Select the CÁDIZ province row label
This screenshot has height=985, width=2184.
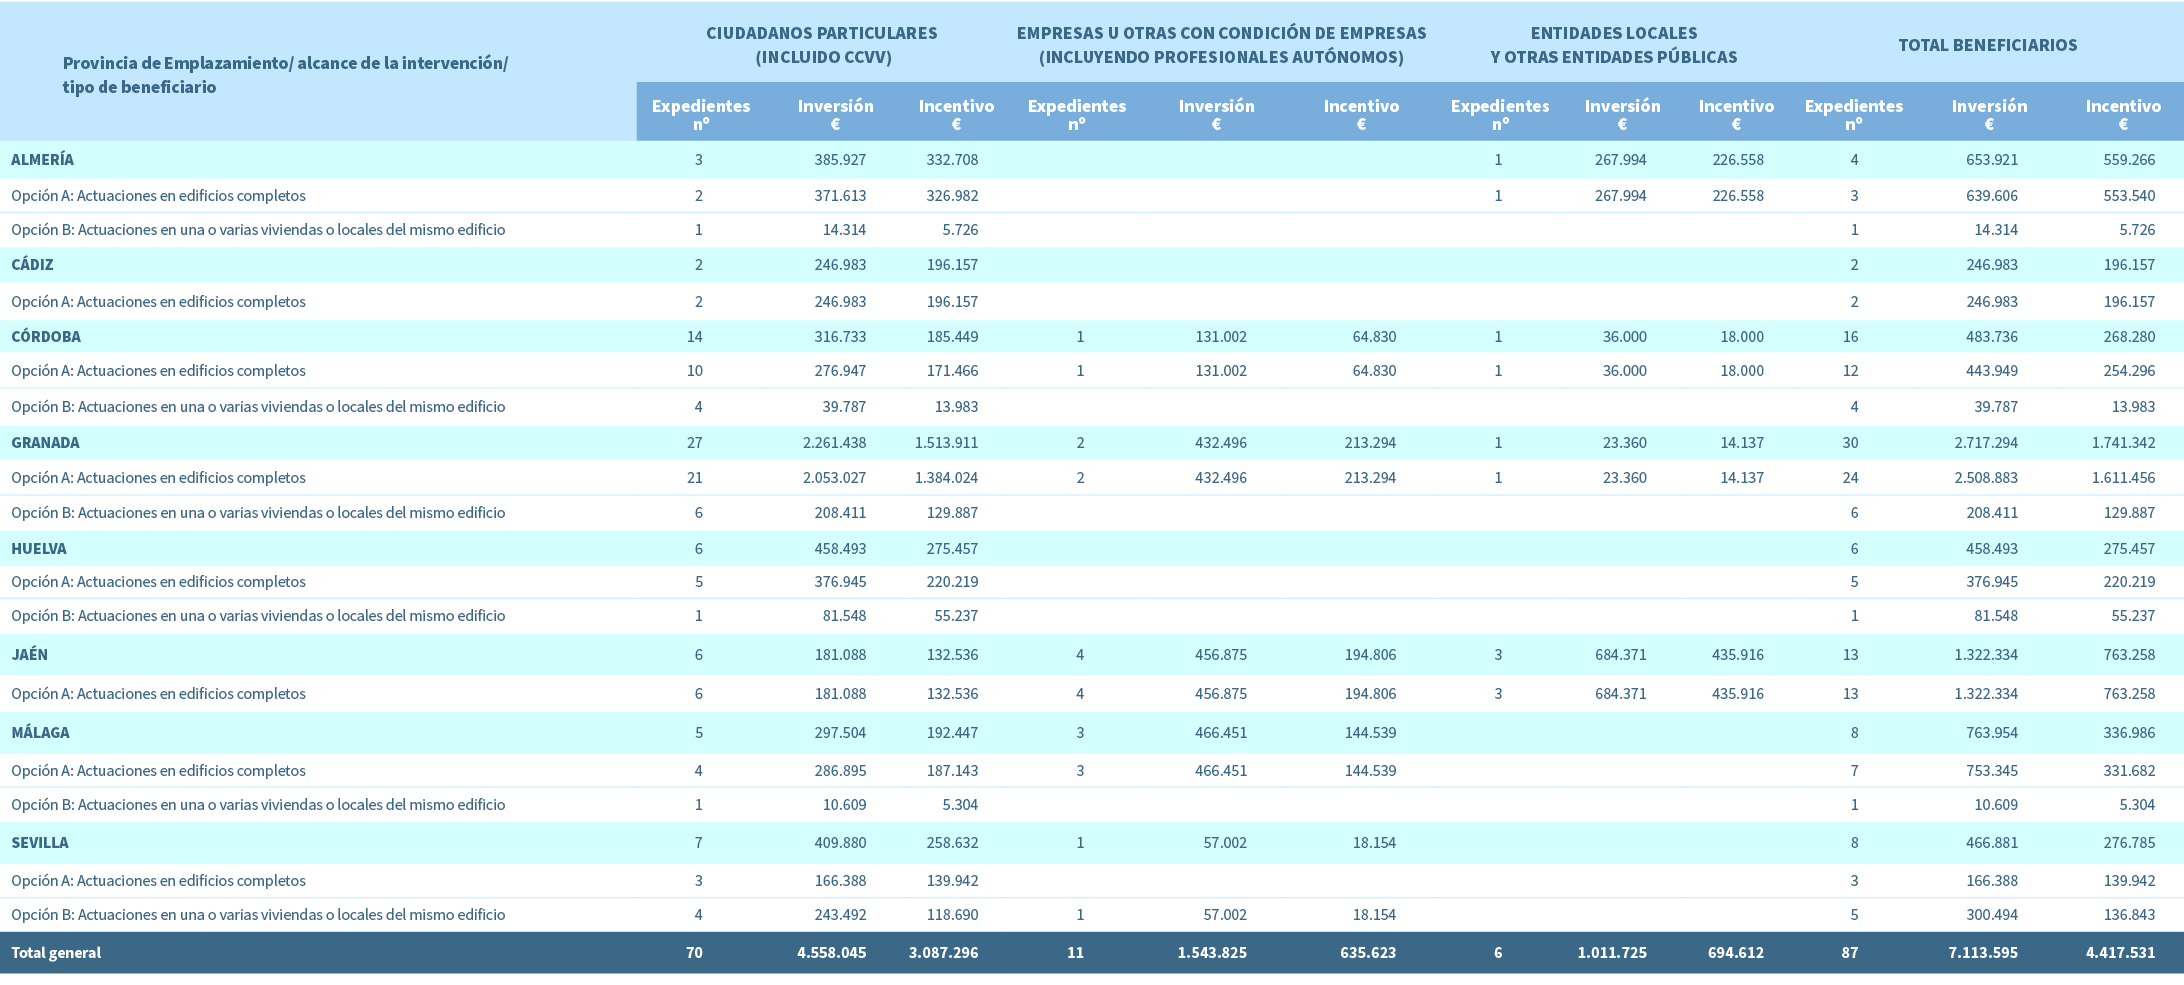(32, 265)
